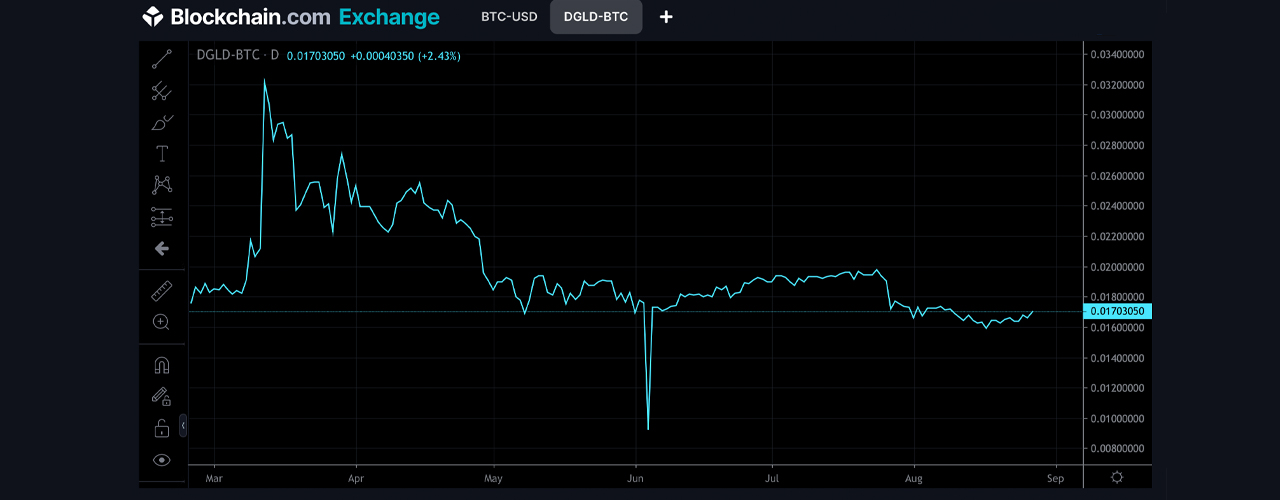The image size is (1280, 500).
Task: Select the long position prediction tool
Action: [x=161, y=217]
